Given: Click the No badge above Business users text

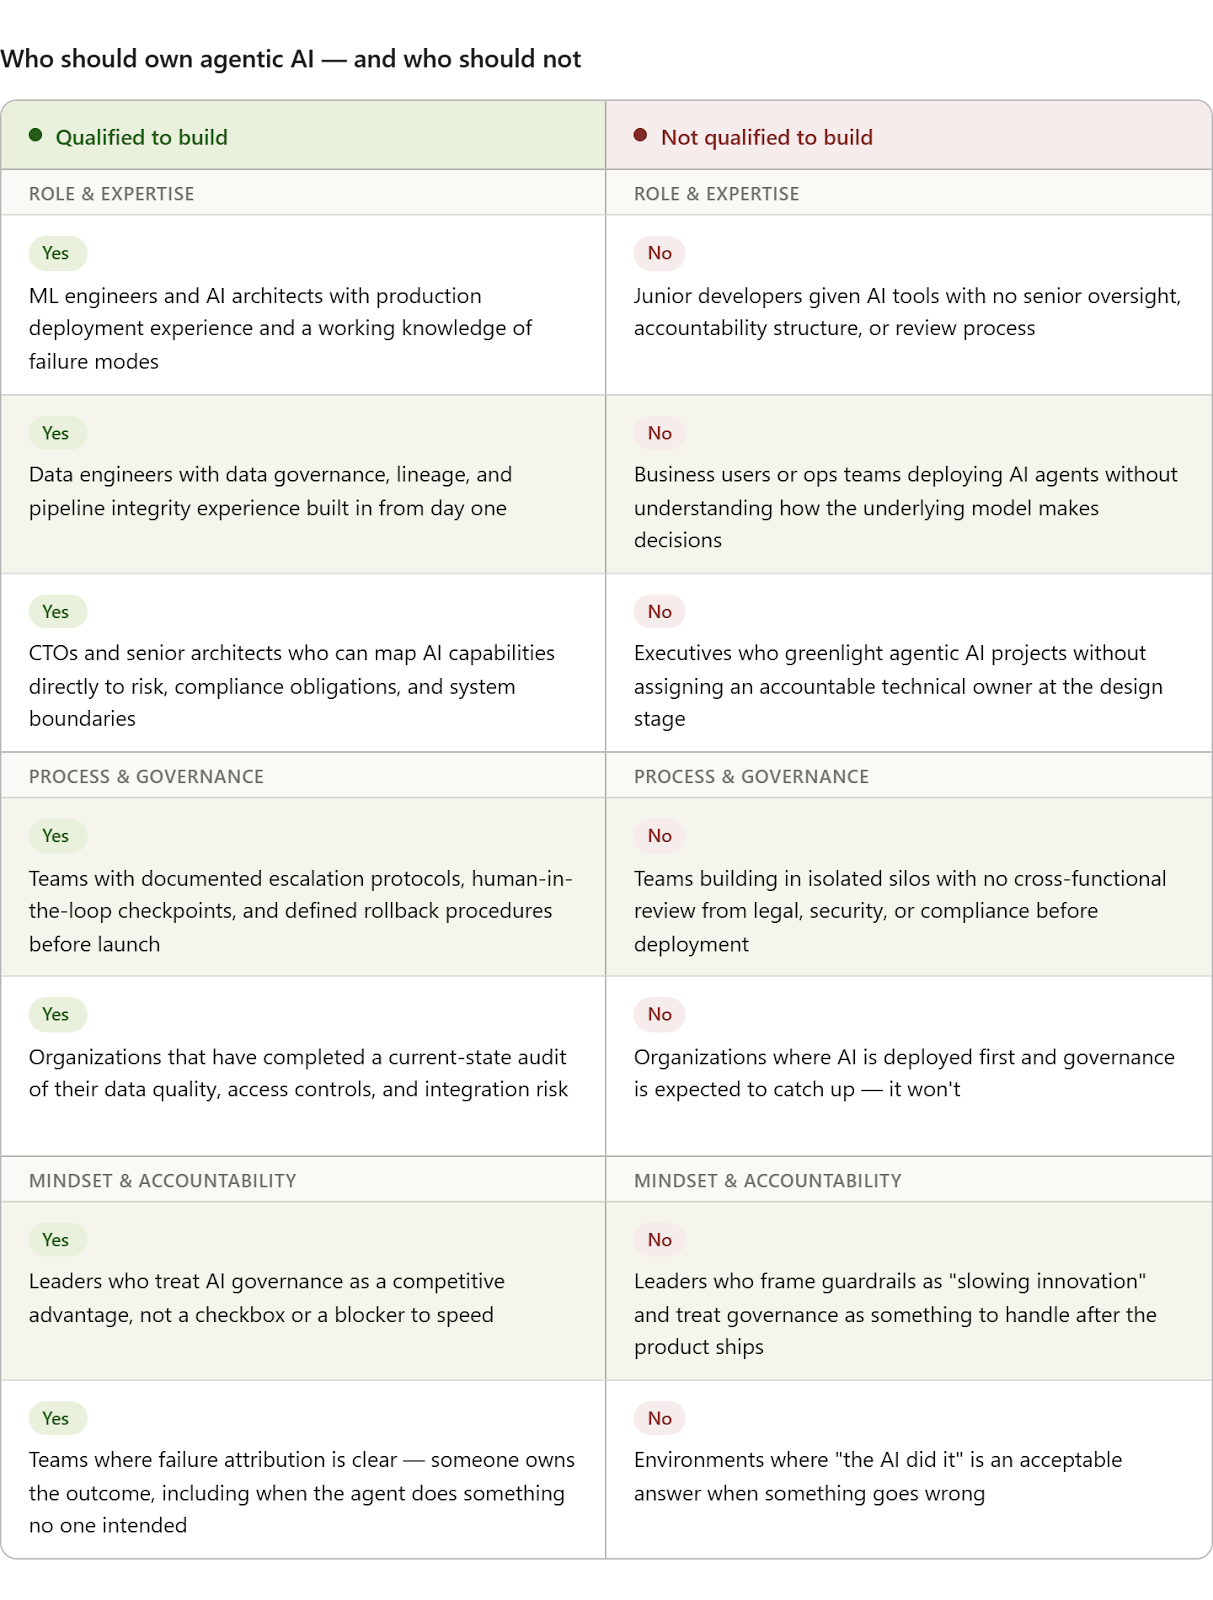Looking at the screenshot, I should pyautogui.click(x=659, y=433).
